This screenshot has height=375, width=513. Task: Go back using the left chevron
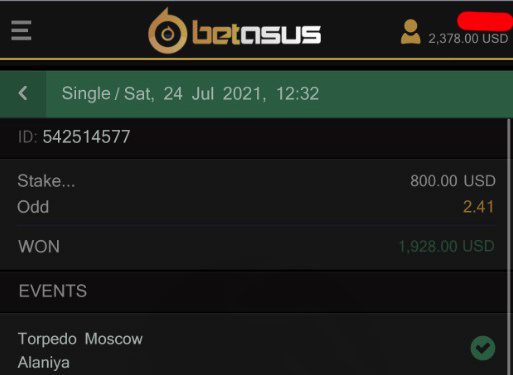pos(23,93)
